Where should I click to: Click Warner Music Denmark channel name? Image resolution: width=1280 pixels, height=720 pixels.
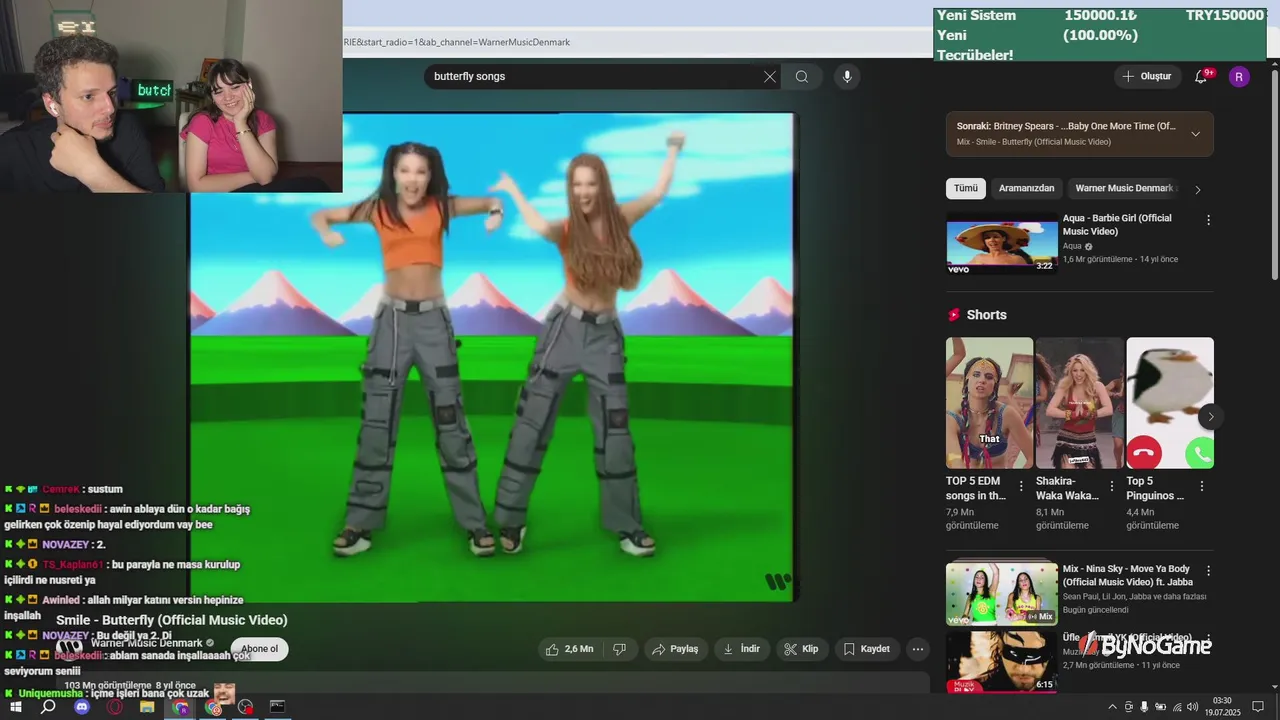[146, 643]
